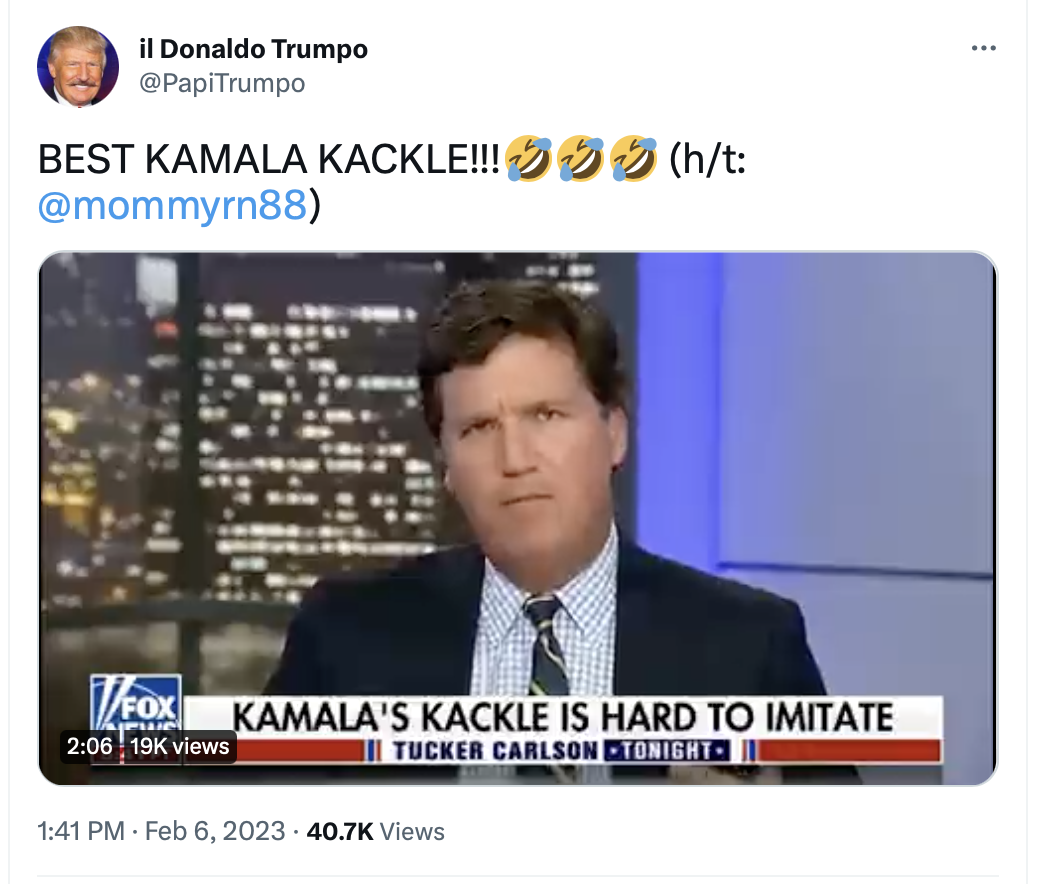The image size is (1040, 884).
Task: View the 40.7K Views count
Action: (x=375, y=831)
